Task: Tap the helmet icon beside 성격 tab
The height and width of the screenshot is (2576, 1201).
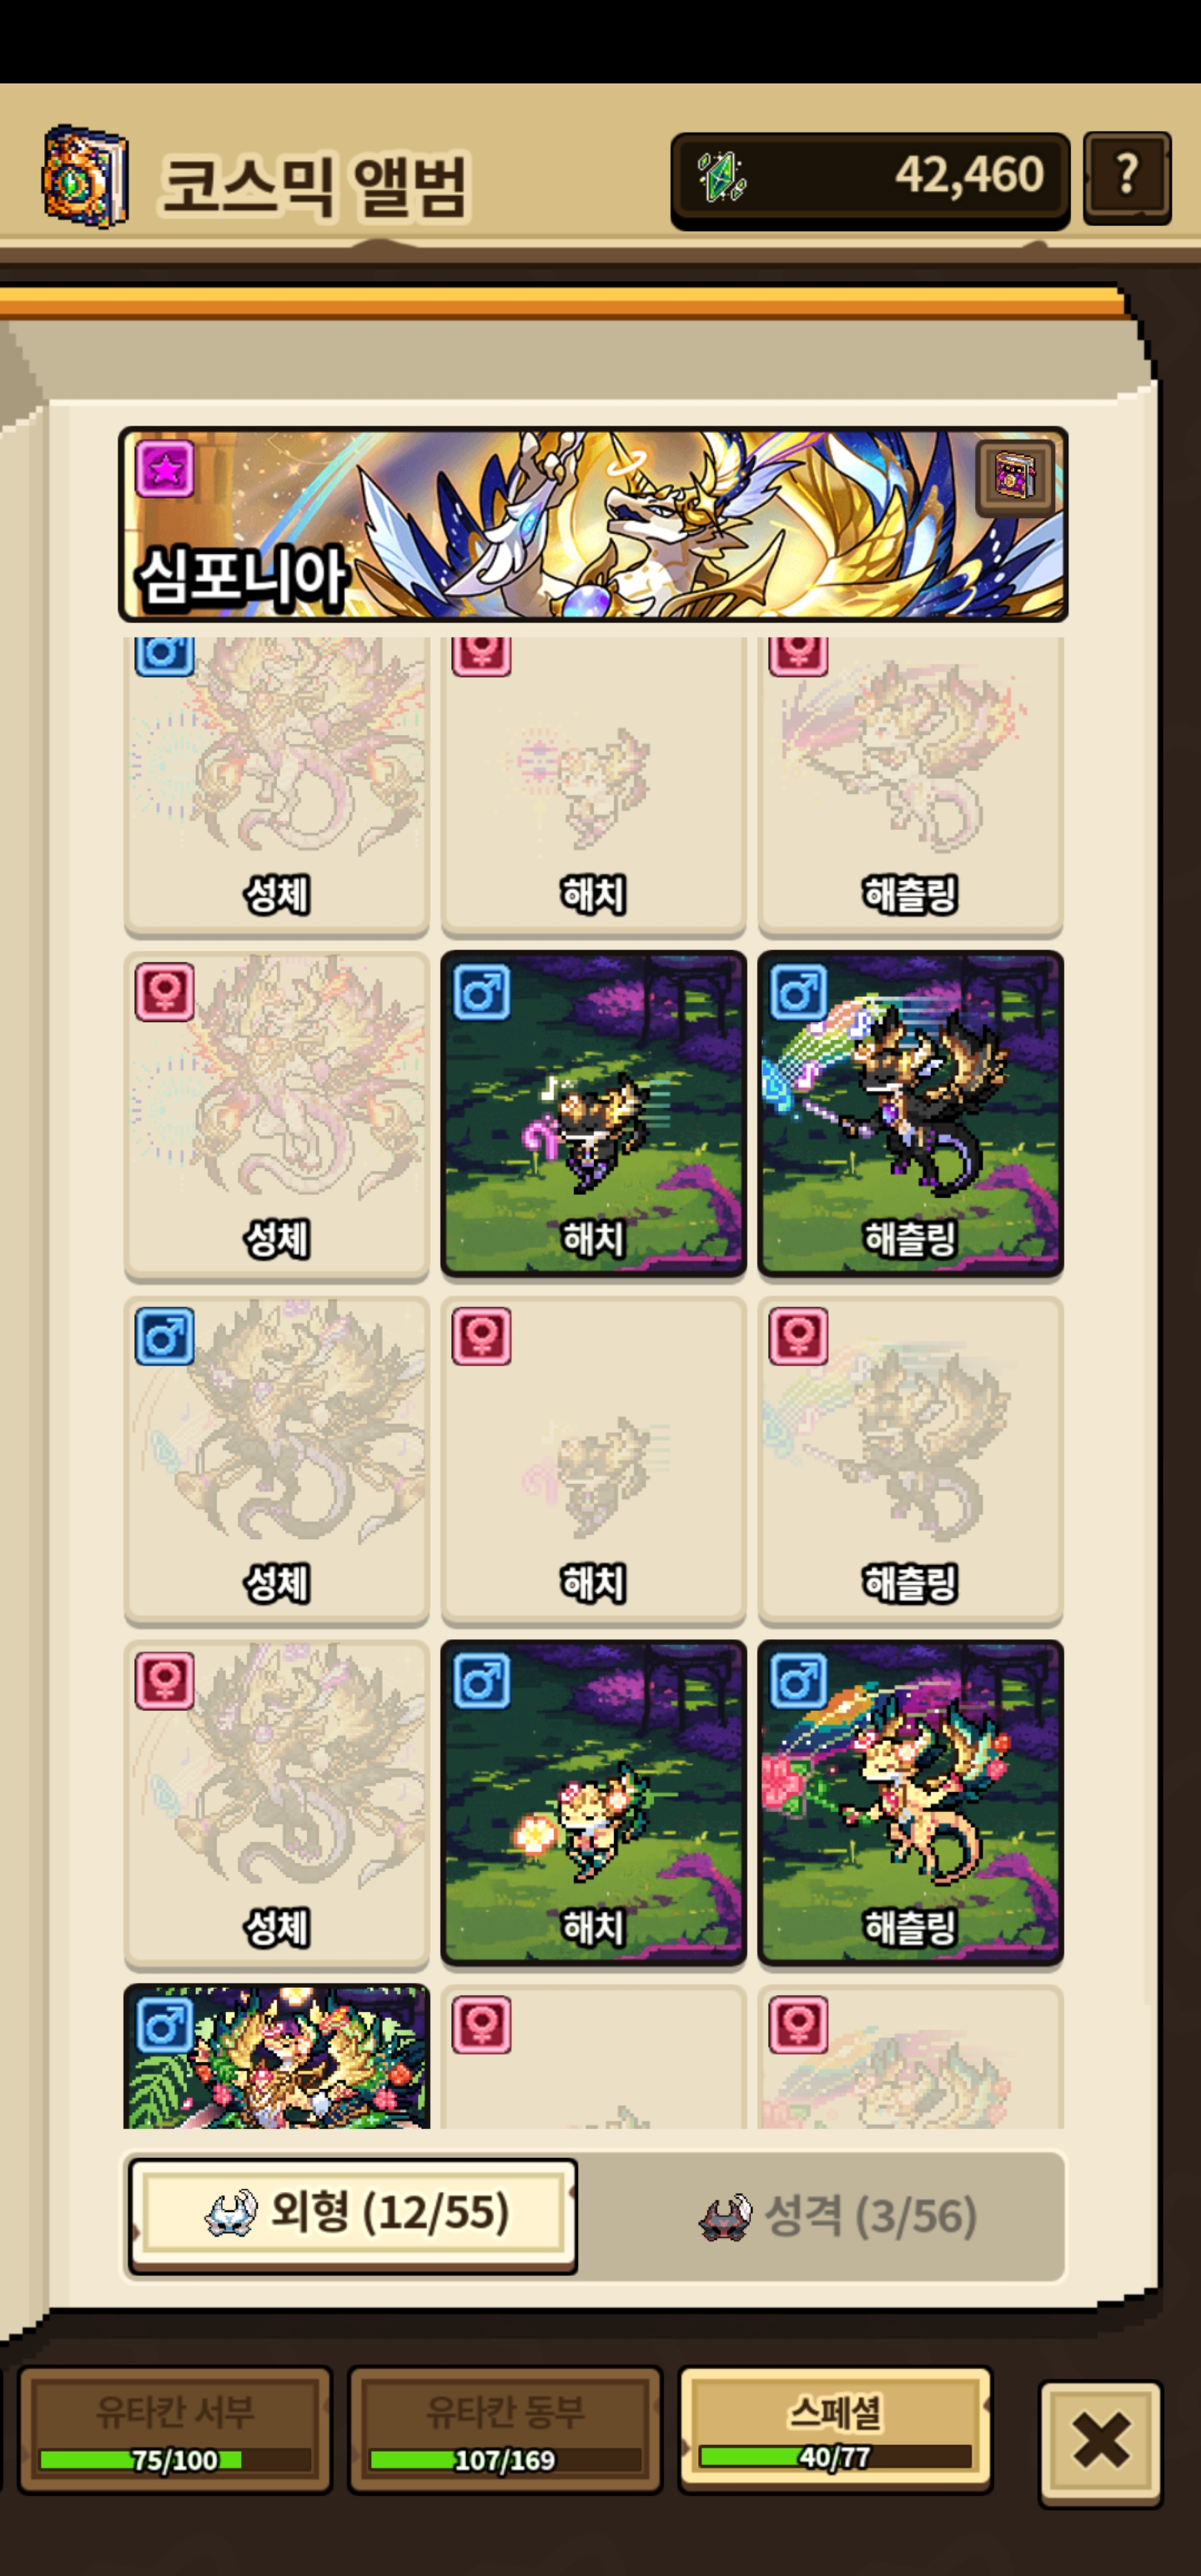Action: pyautogui.click(x=725, y=2218)
